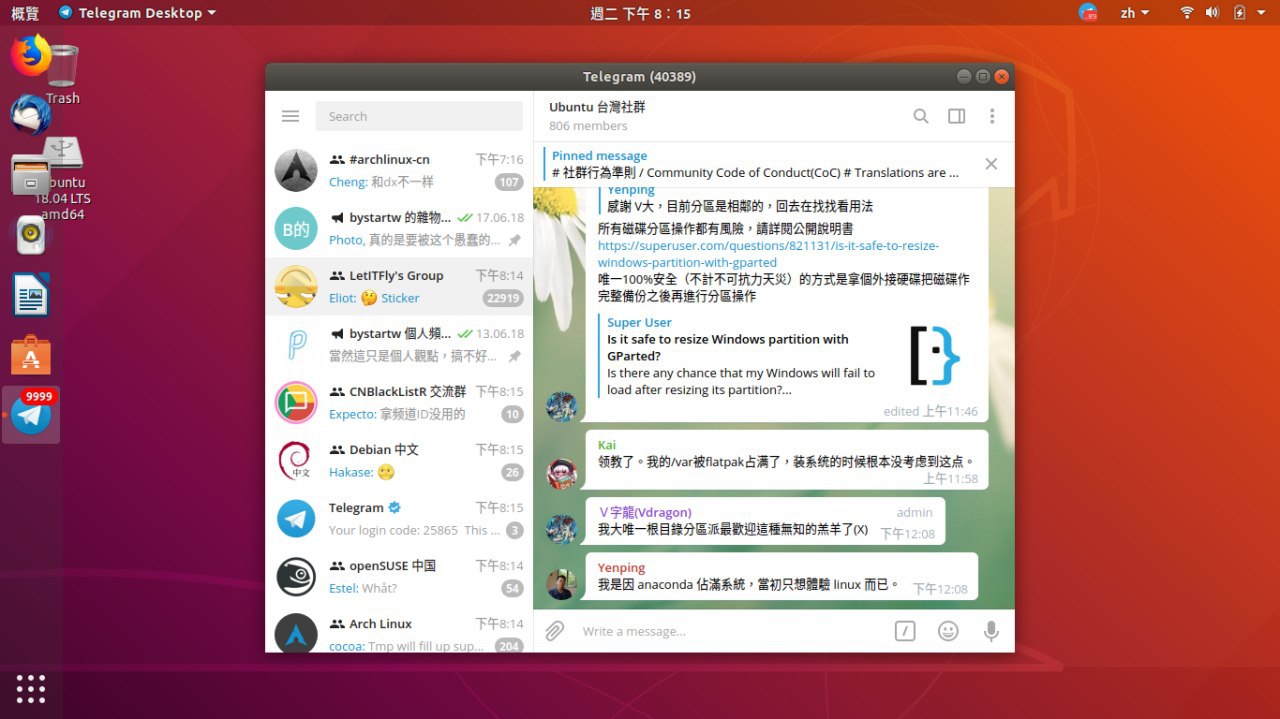The height and width of the screenshot is (719, 1280).
Task: Open the openSUSE 中国 group avatar
Action: 296,577
